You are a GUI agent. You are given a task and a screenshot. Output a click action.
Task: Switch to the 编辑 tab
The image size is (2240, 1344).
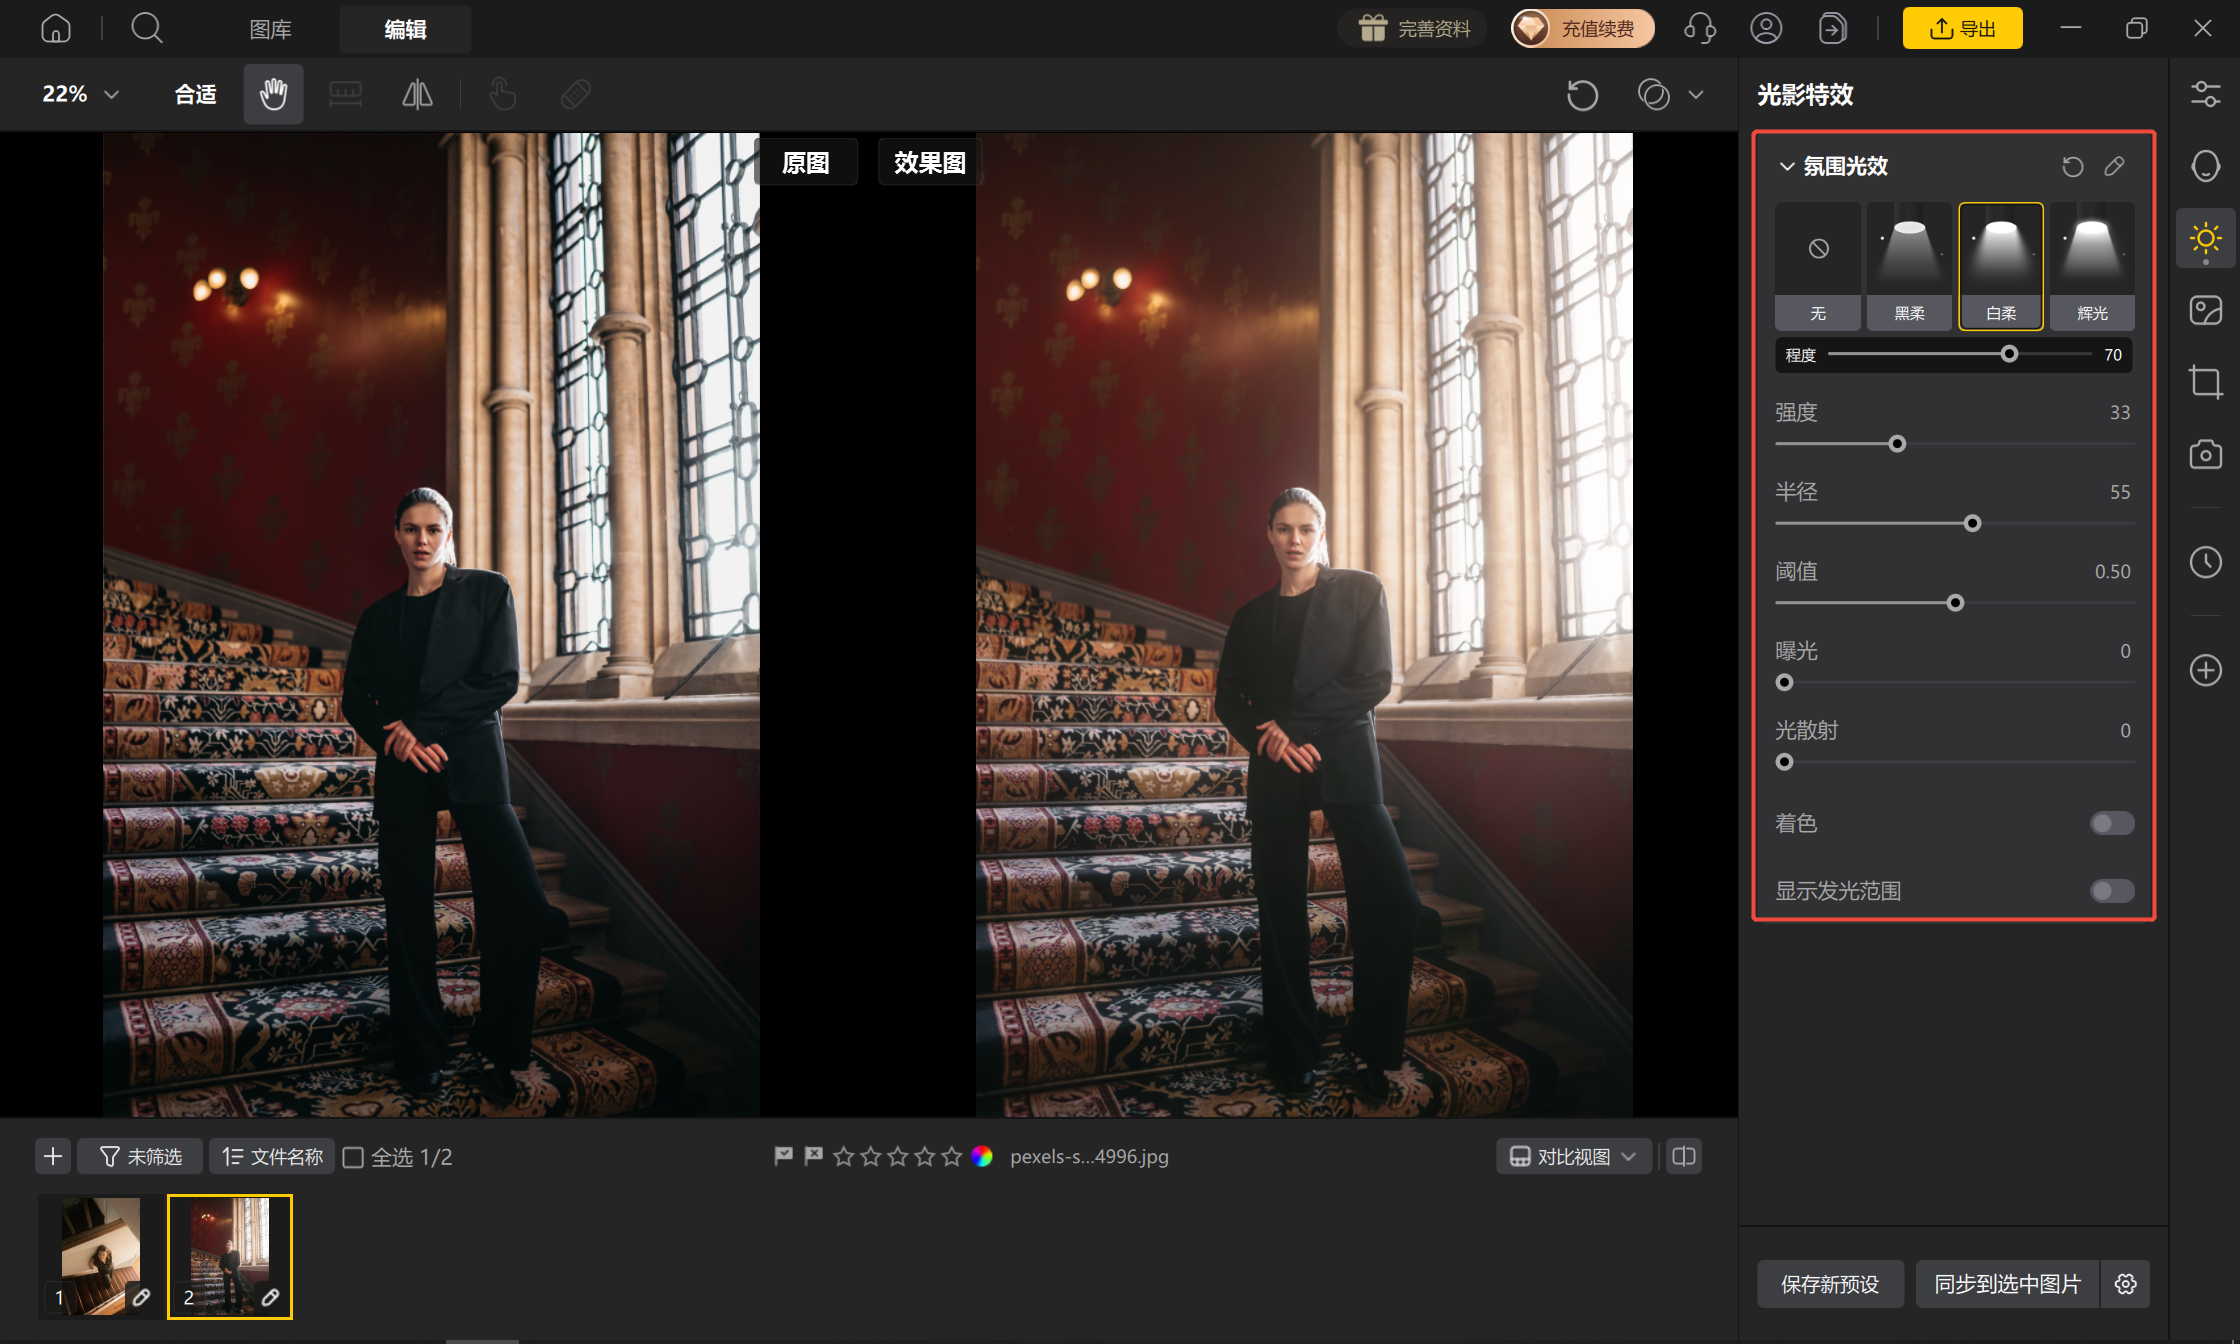point(405,29)
